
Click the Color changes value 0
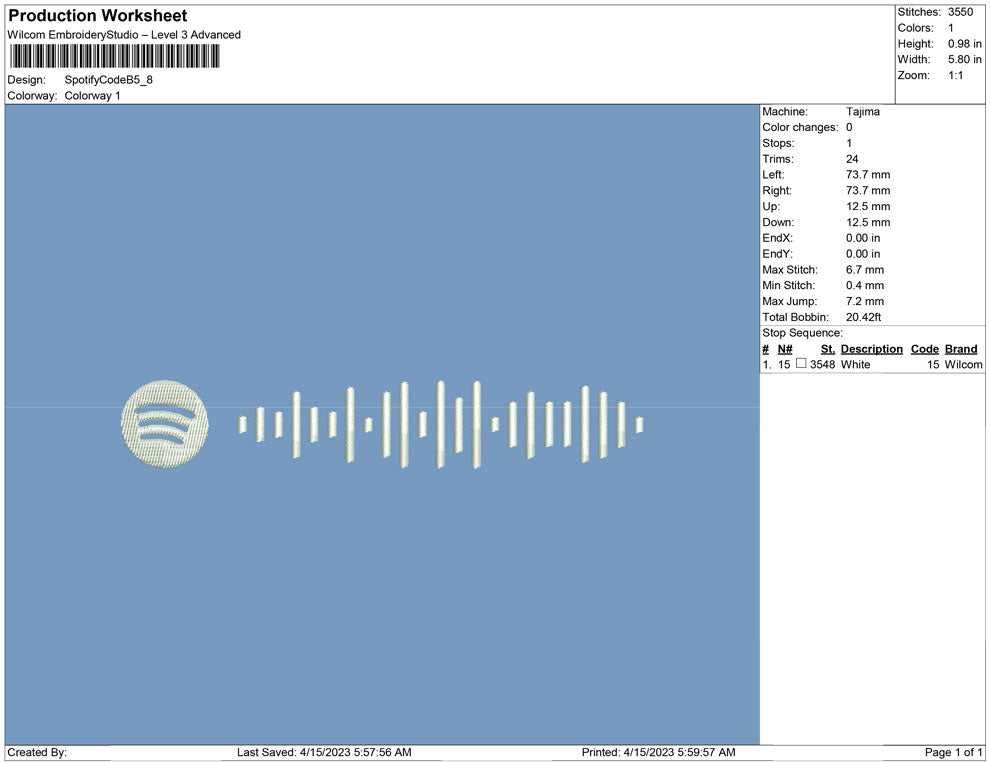point(849,128)
